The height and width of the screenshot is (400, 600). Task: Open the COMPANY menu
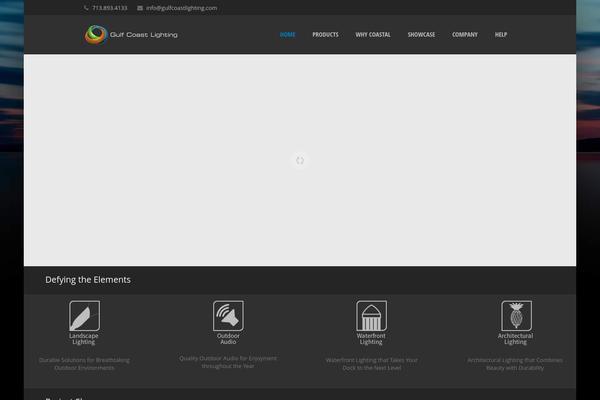coord(465,34)
